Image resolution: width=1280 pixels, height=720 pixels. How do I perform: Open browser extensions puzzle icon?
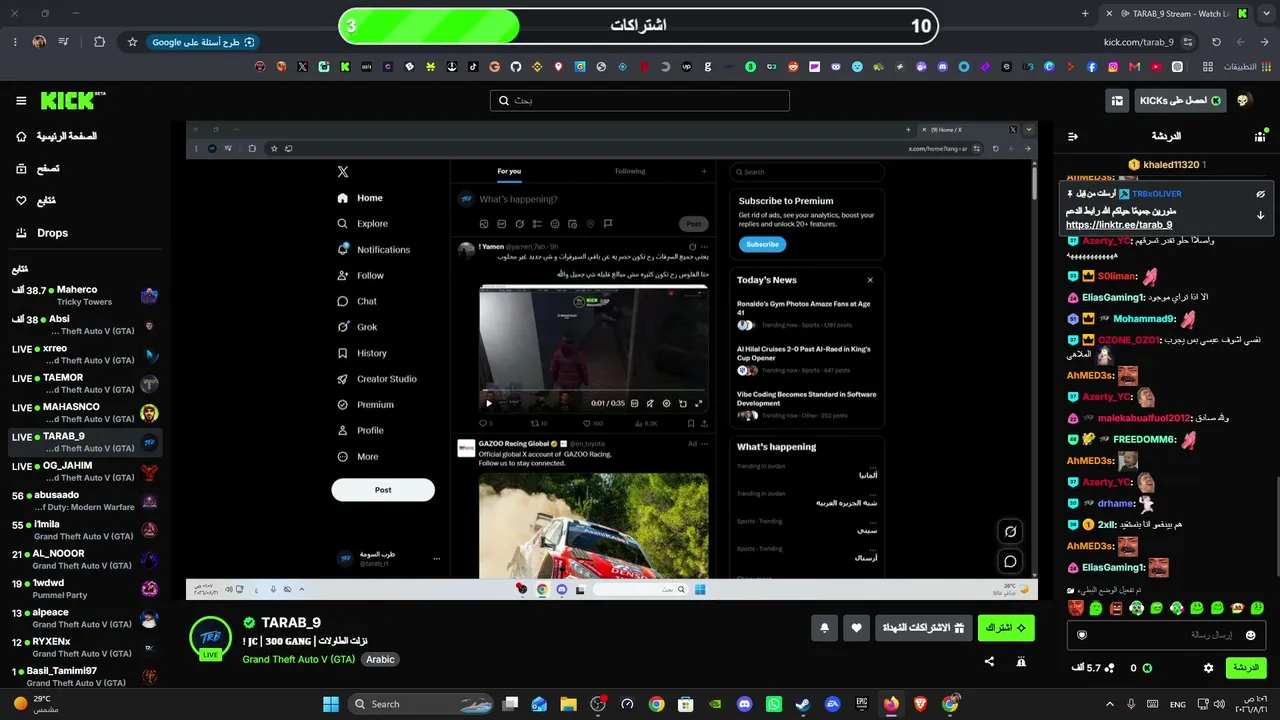[x=99, y=42]
